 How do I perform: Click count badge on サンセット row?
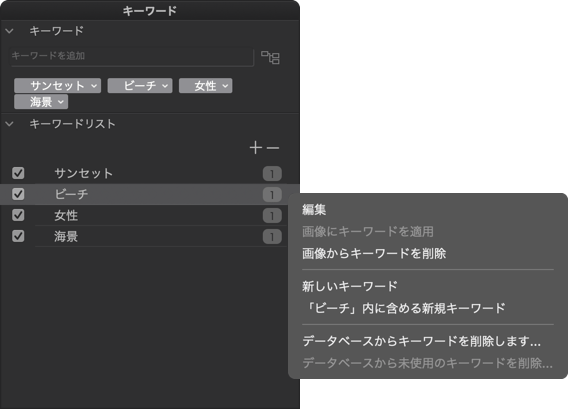pos(272,174)
